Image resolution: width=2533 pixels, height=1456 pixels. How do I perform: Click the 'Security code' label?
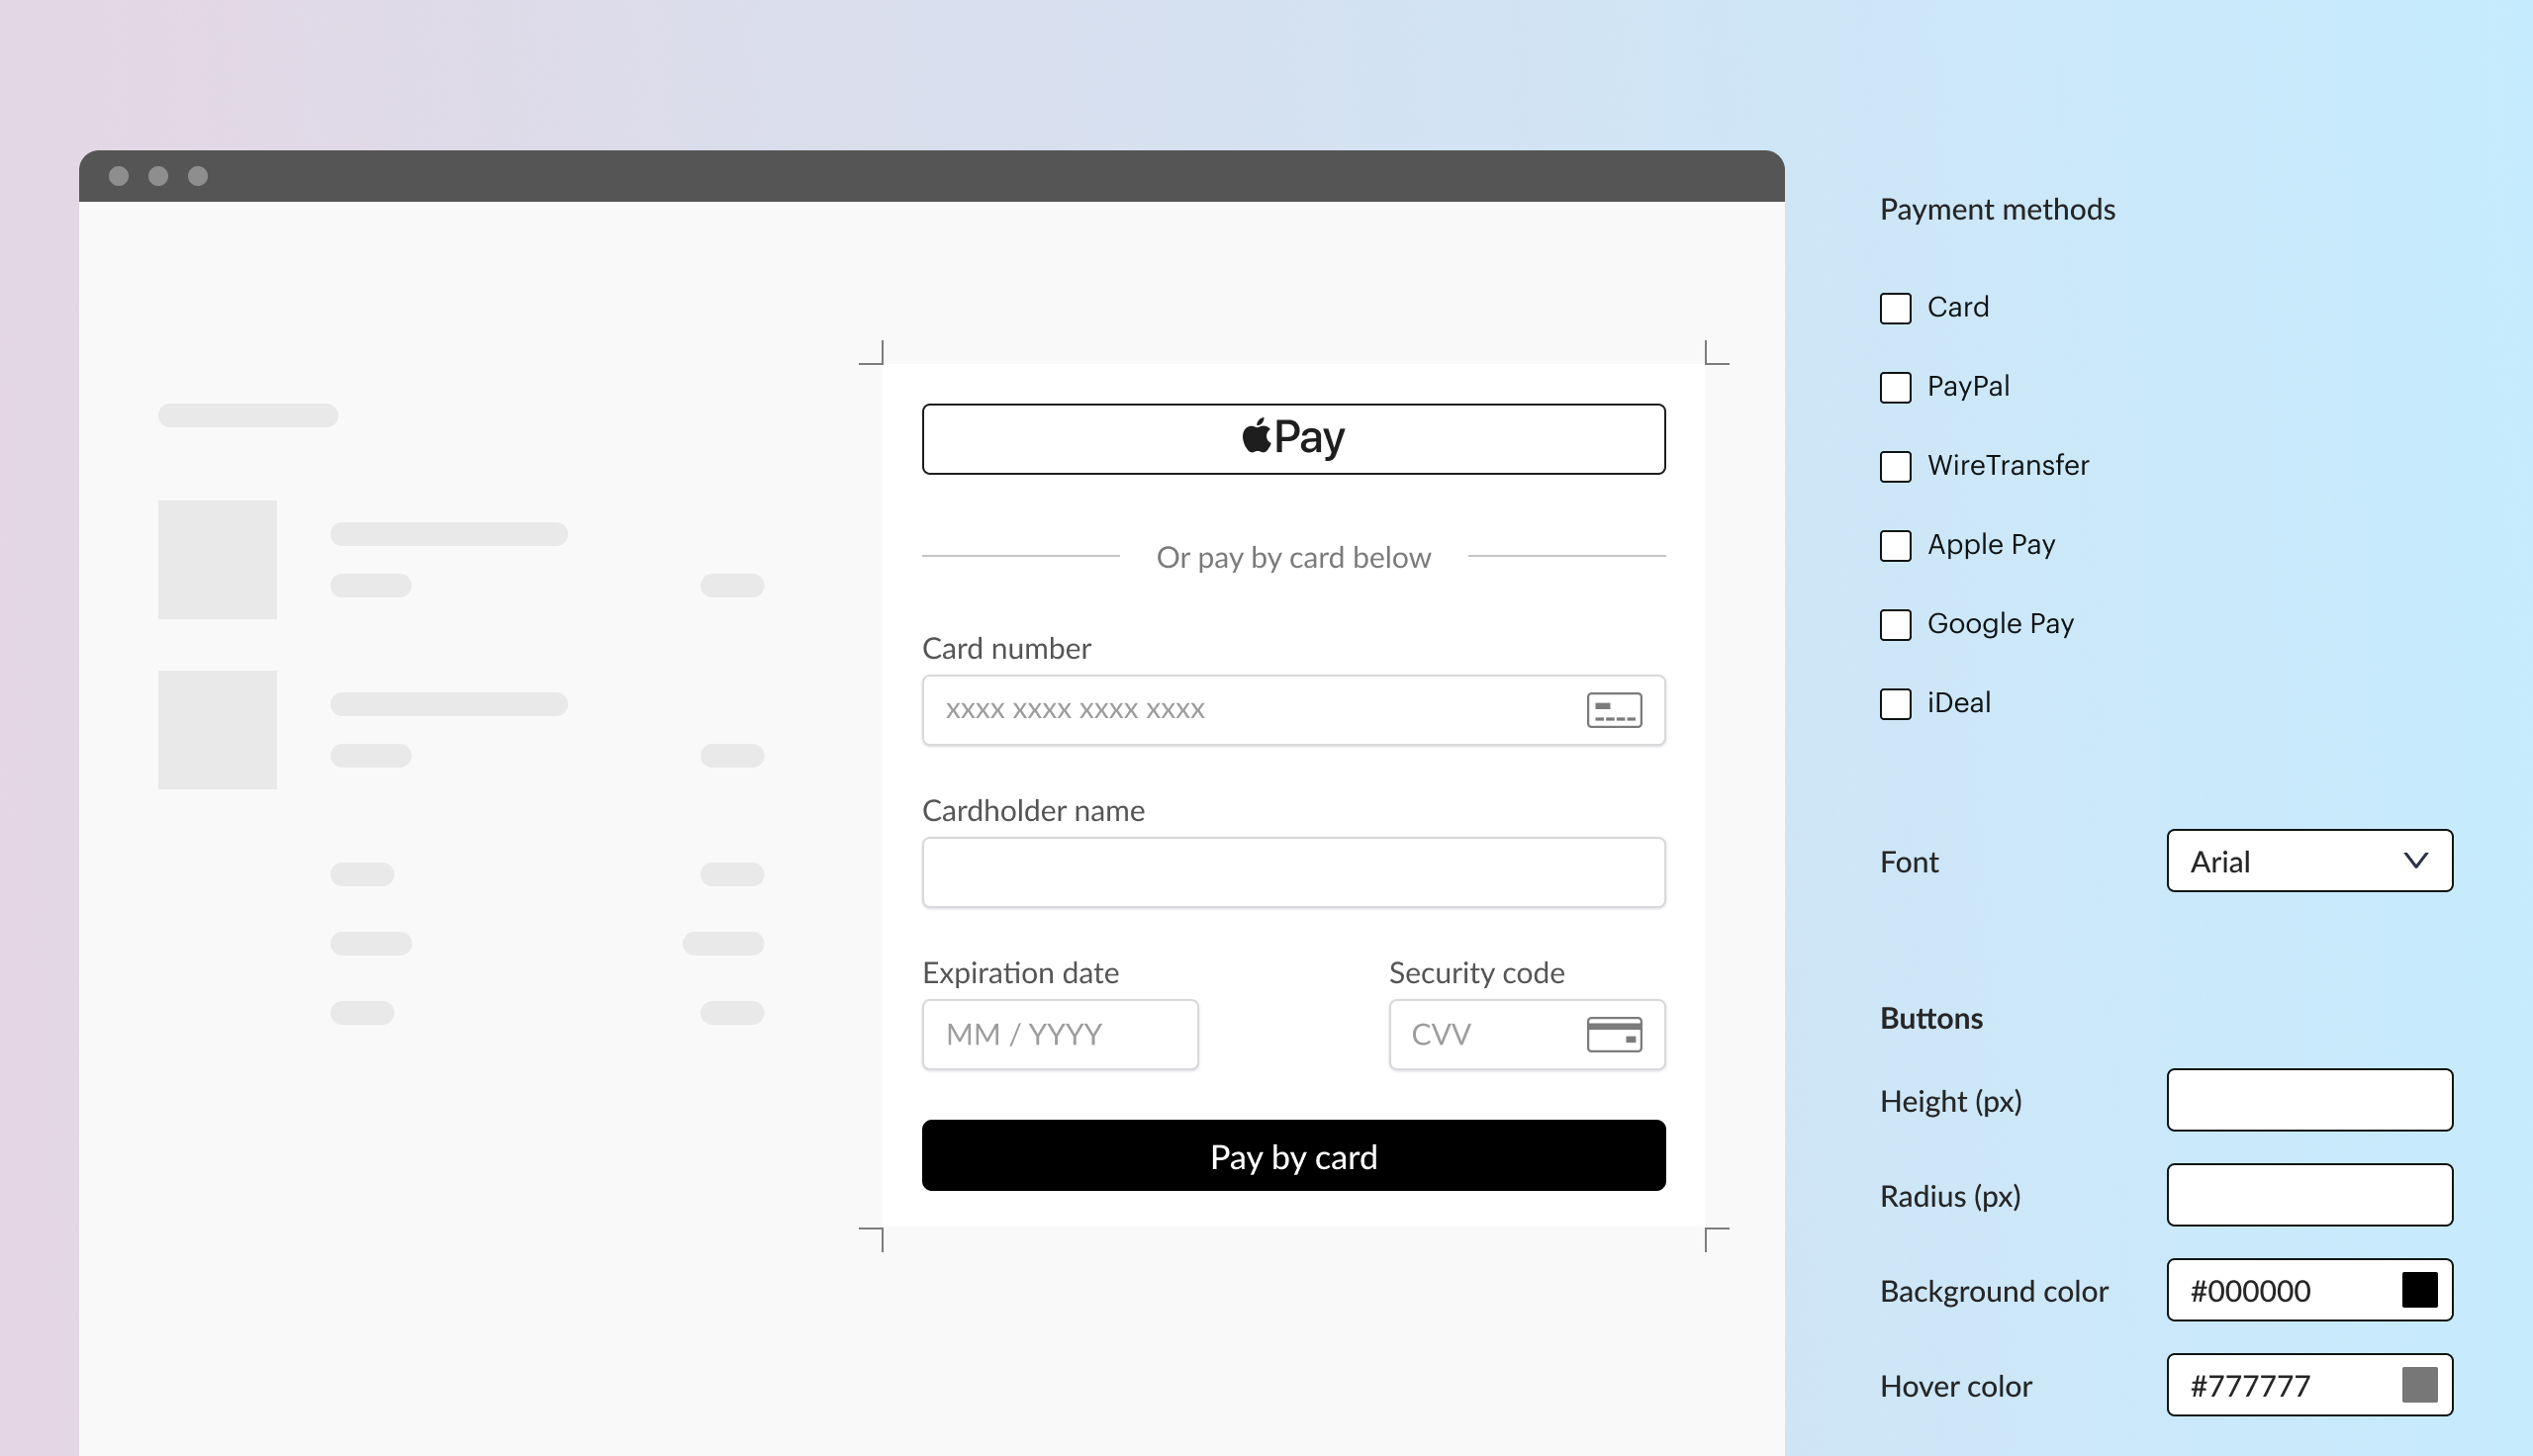click(x=1476, y=972)
